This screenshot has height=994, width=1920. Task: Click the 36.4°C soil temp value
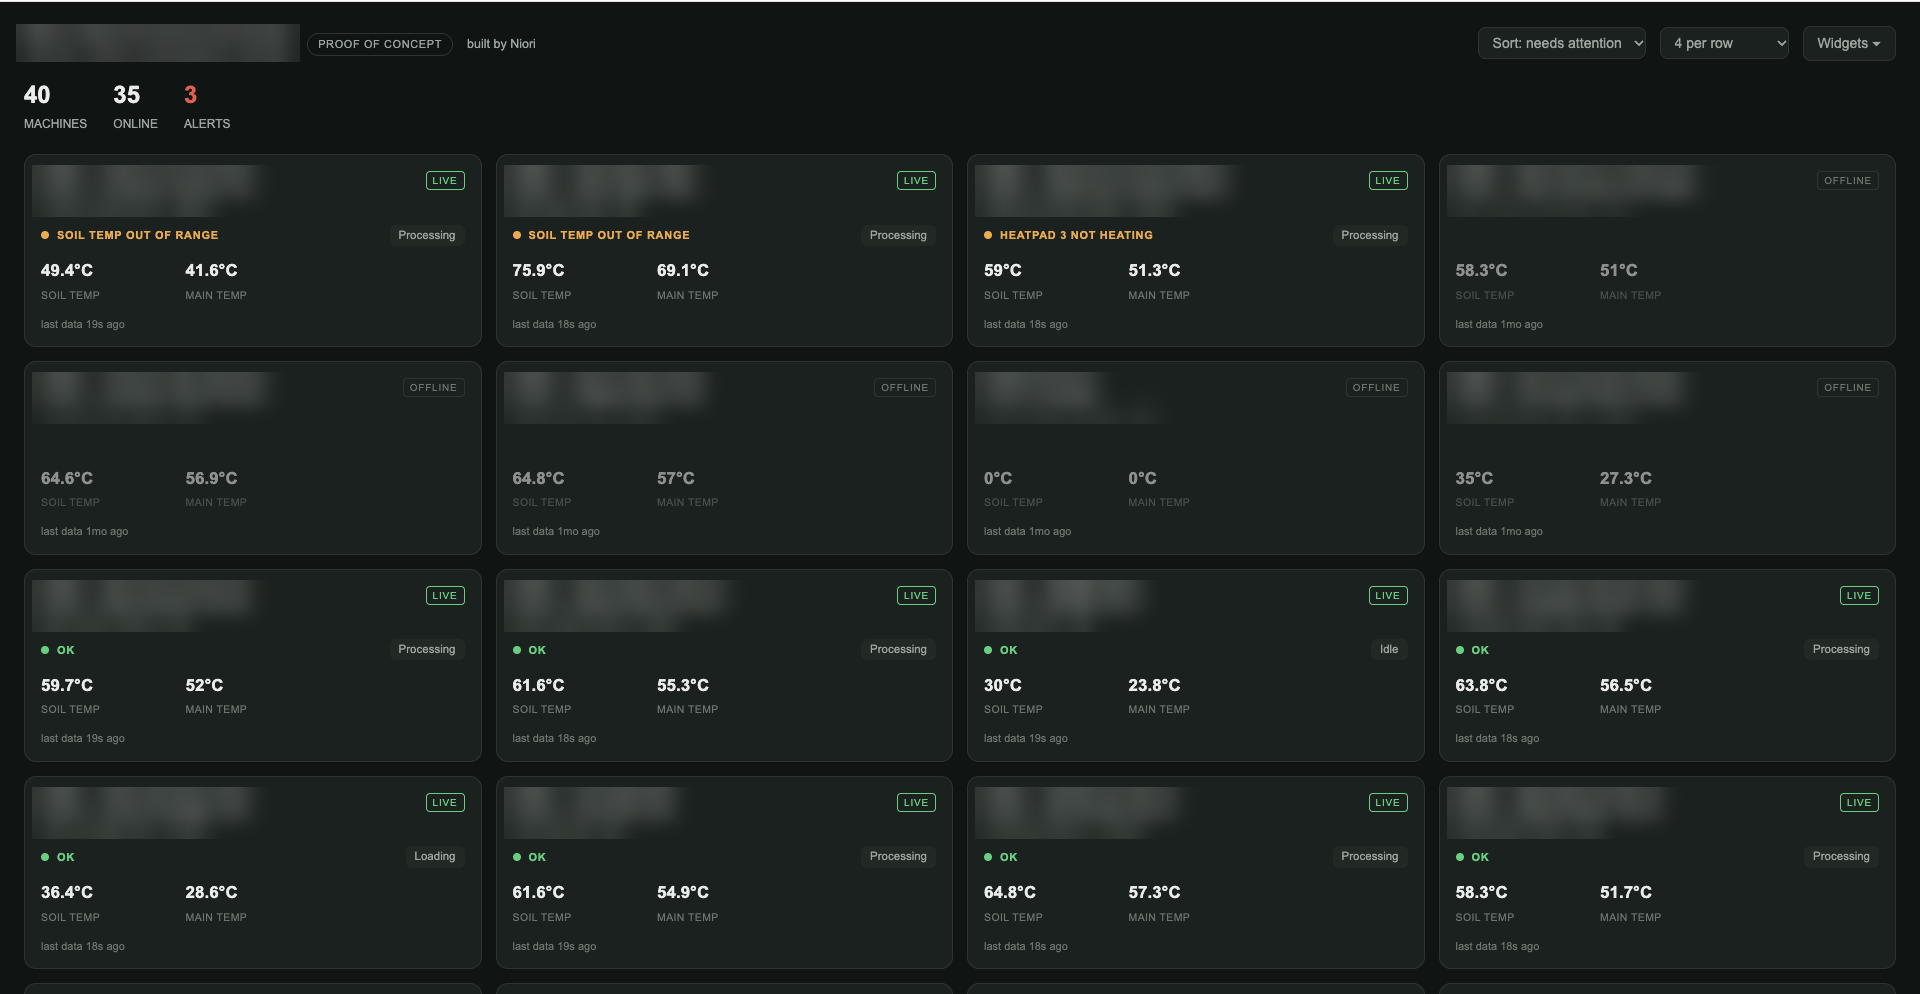click(x=67, y=892)
